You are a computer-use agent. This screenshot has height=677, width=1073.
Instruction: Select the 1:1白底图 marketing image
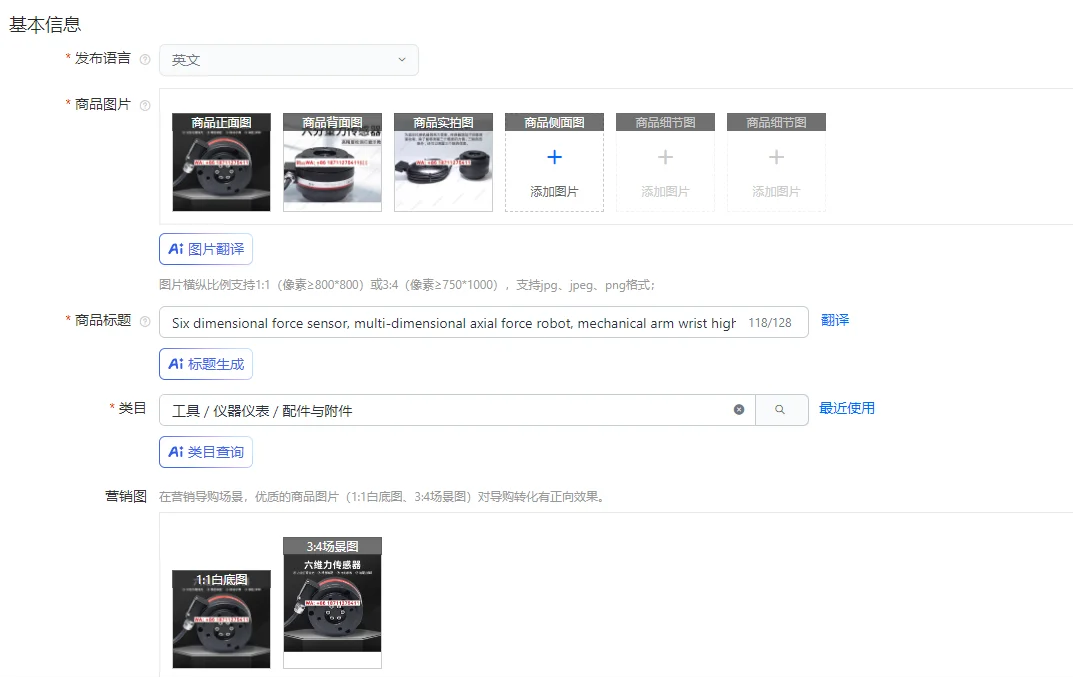pyautogui.click(x=221, y=619)
